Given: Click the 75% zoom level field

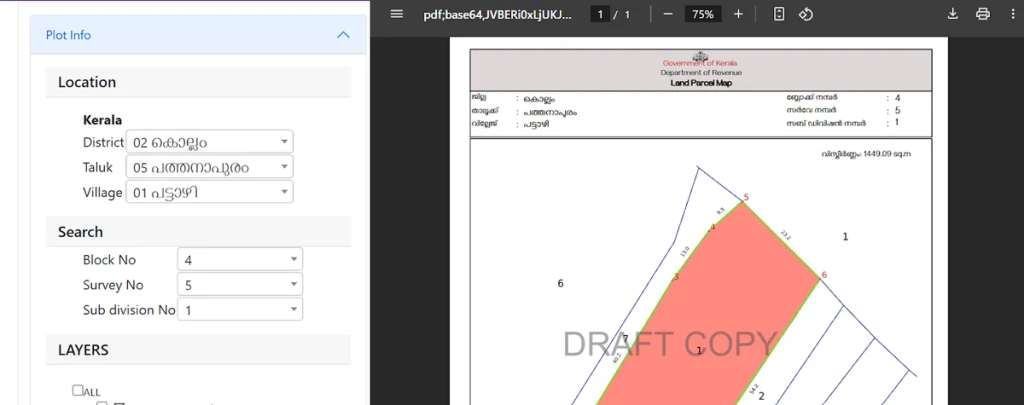Looking at the screenshot, I should click(x=702, y=14).
